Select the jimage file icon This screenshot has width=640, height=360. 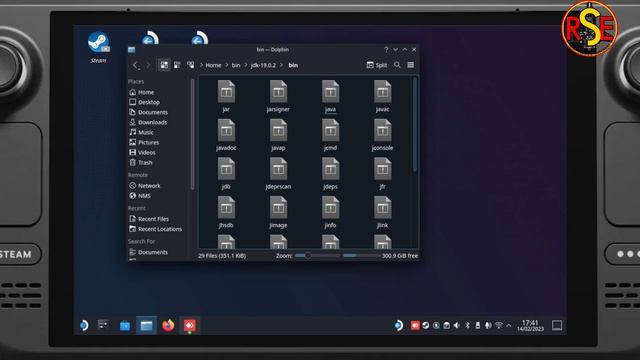278,208
